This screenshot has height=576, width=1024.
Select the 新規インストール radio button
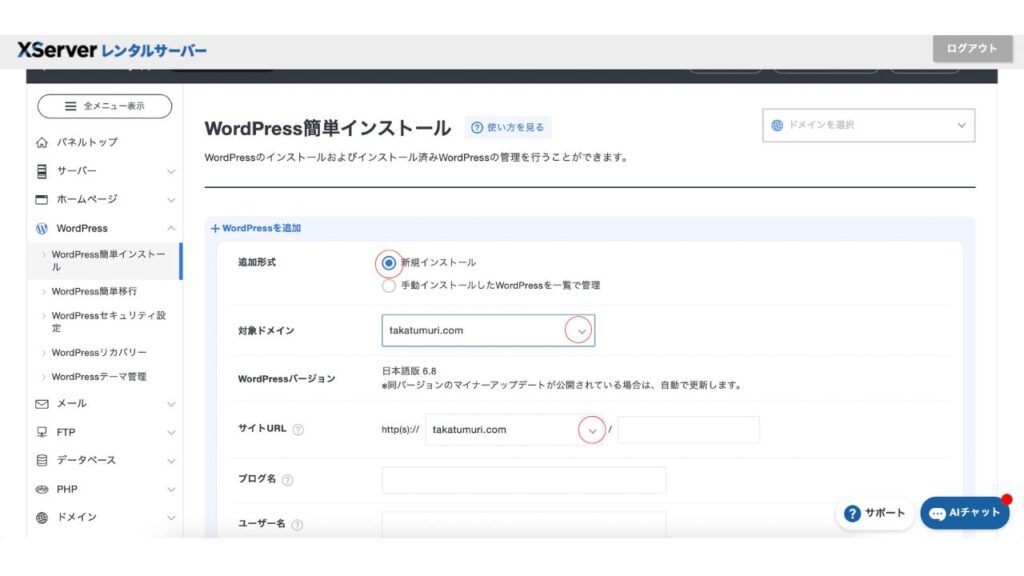(x=389, y=263)
